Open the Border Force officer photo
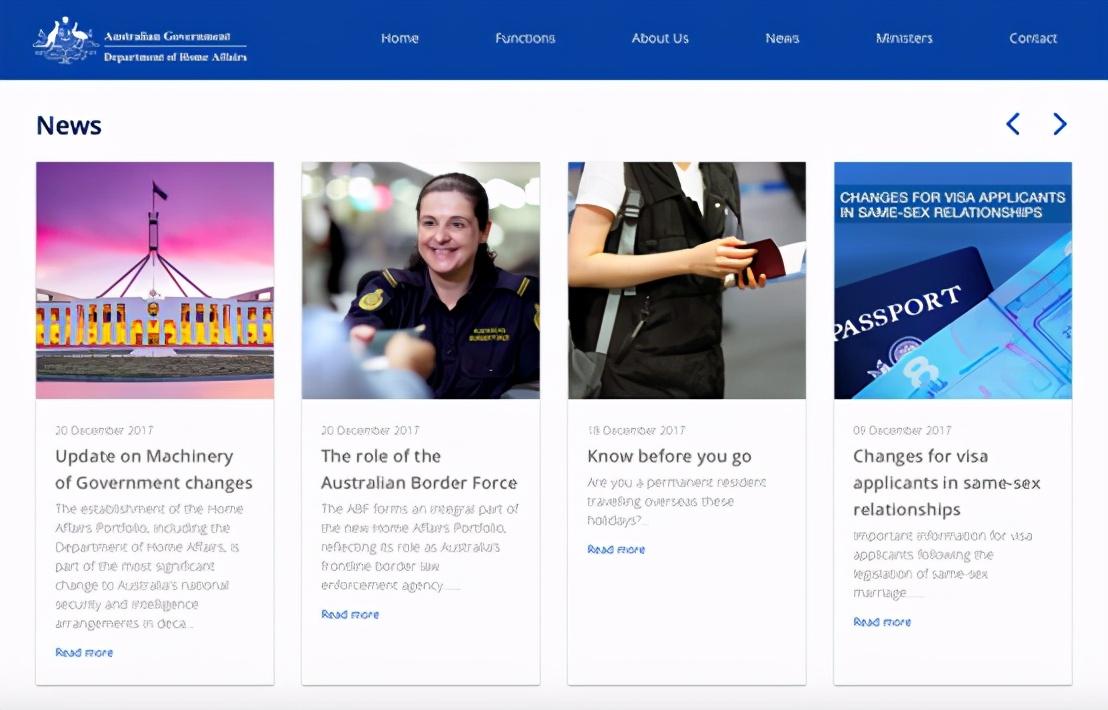This screenshot has width=1108, height=710. click(x=421, y=280)
